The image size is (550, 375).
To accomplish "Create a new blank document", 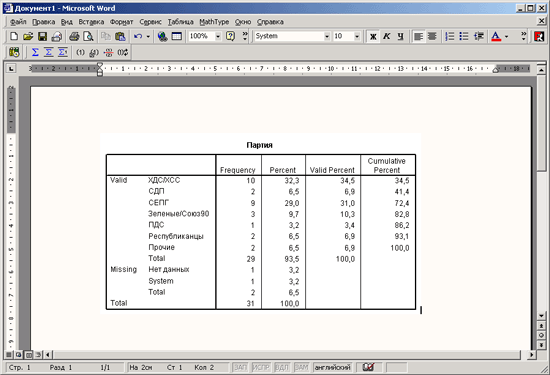I will pyautogui.click(x=14, y=36).
